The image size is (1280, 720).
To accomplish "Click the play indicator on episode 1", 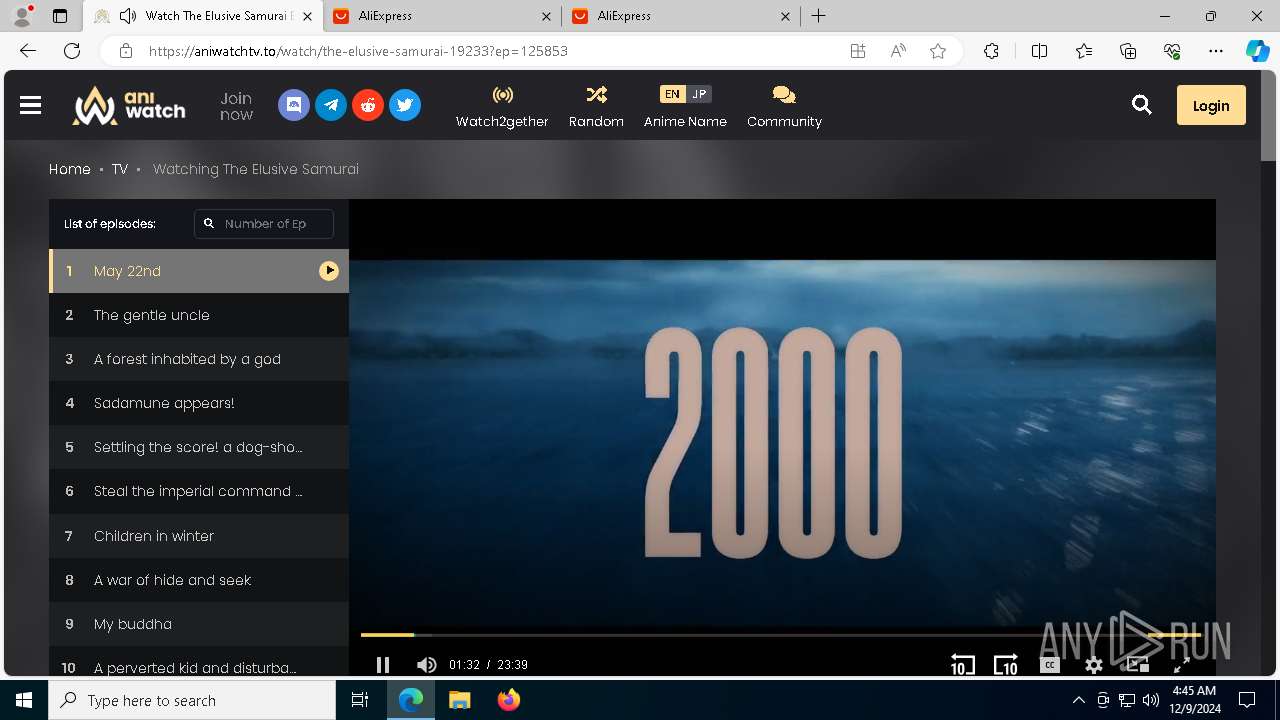I will pos(329,271).
